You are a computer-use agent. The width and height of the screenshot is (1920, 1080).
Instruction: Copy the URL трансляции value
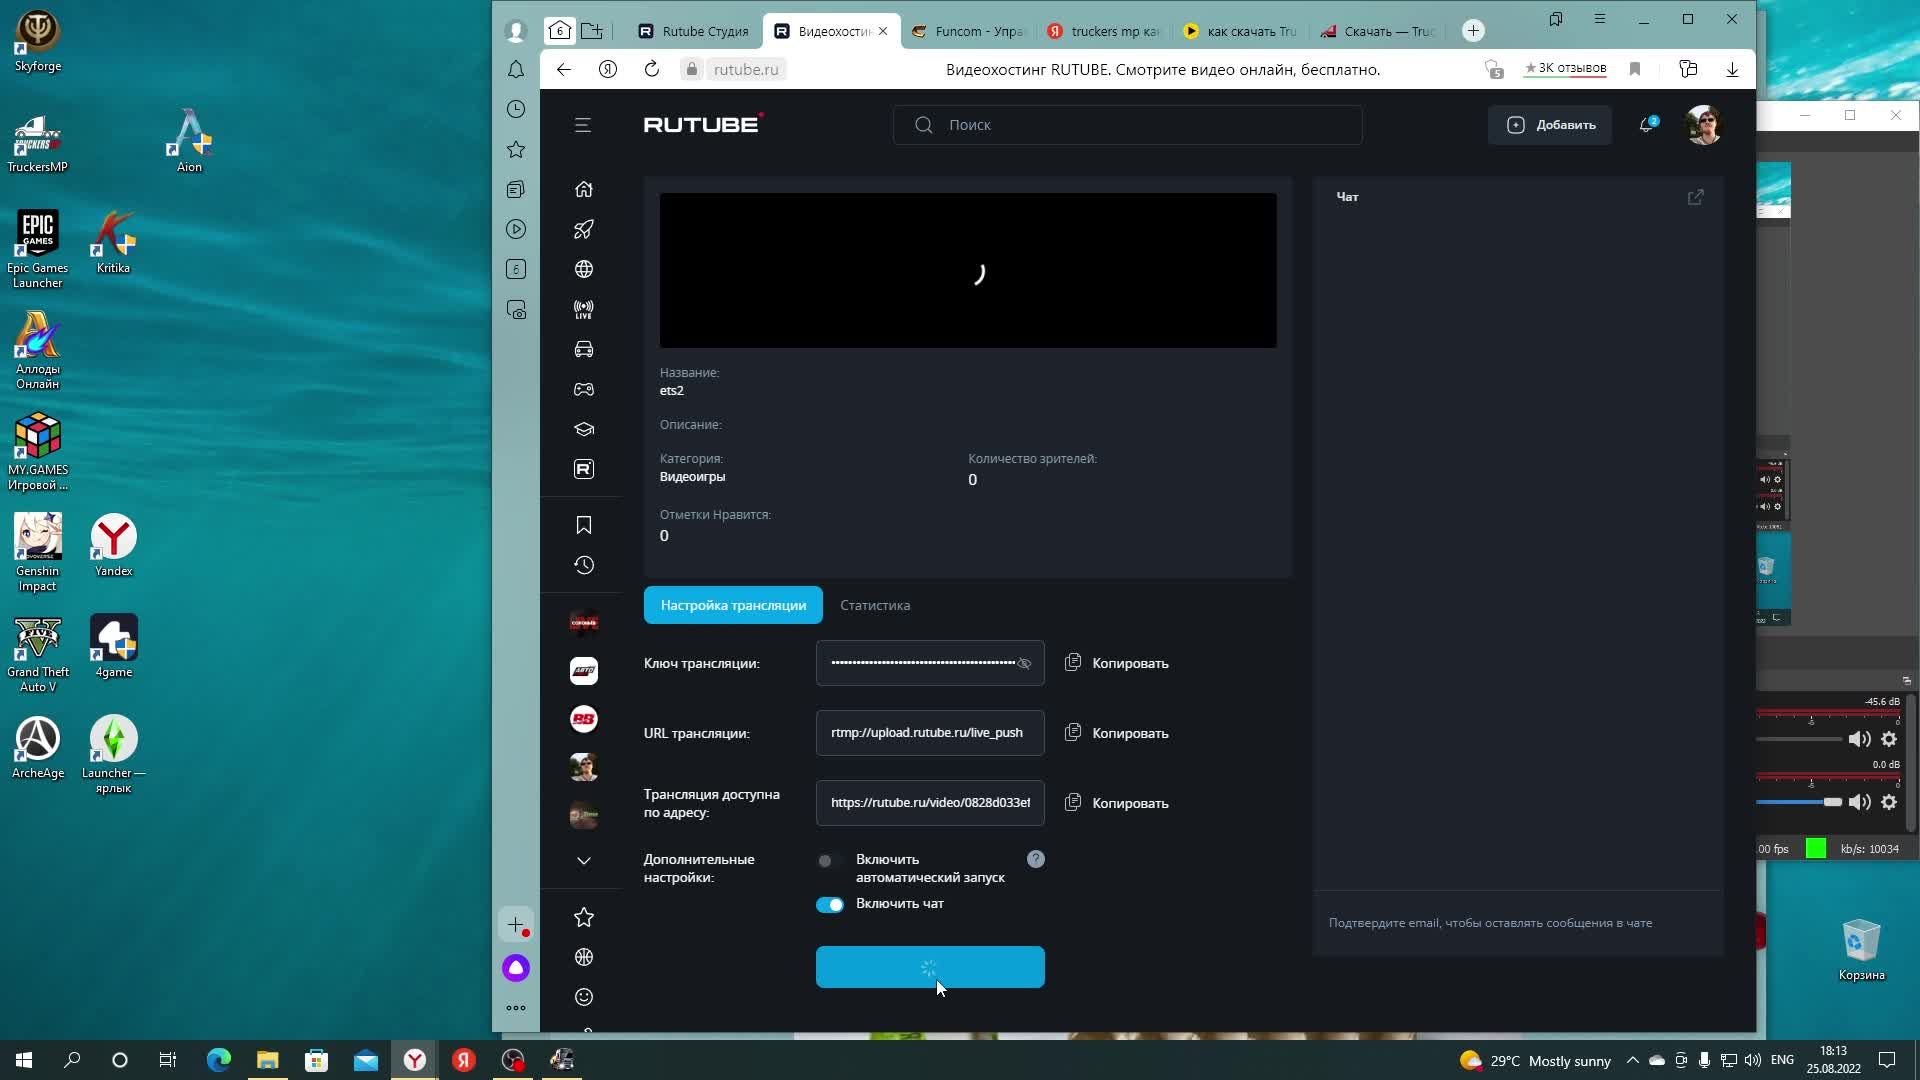[x=1117, y=734]
